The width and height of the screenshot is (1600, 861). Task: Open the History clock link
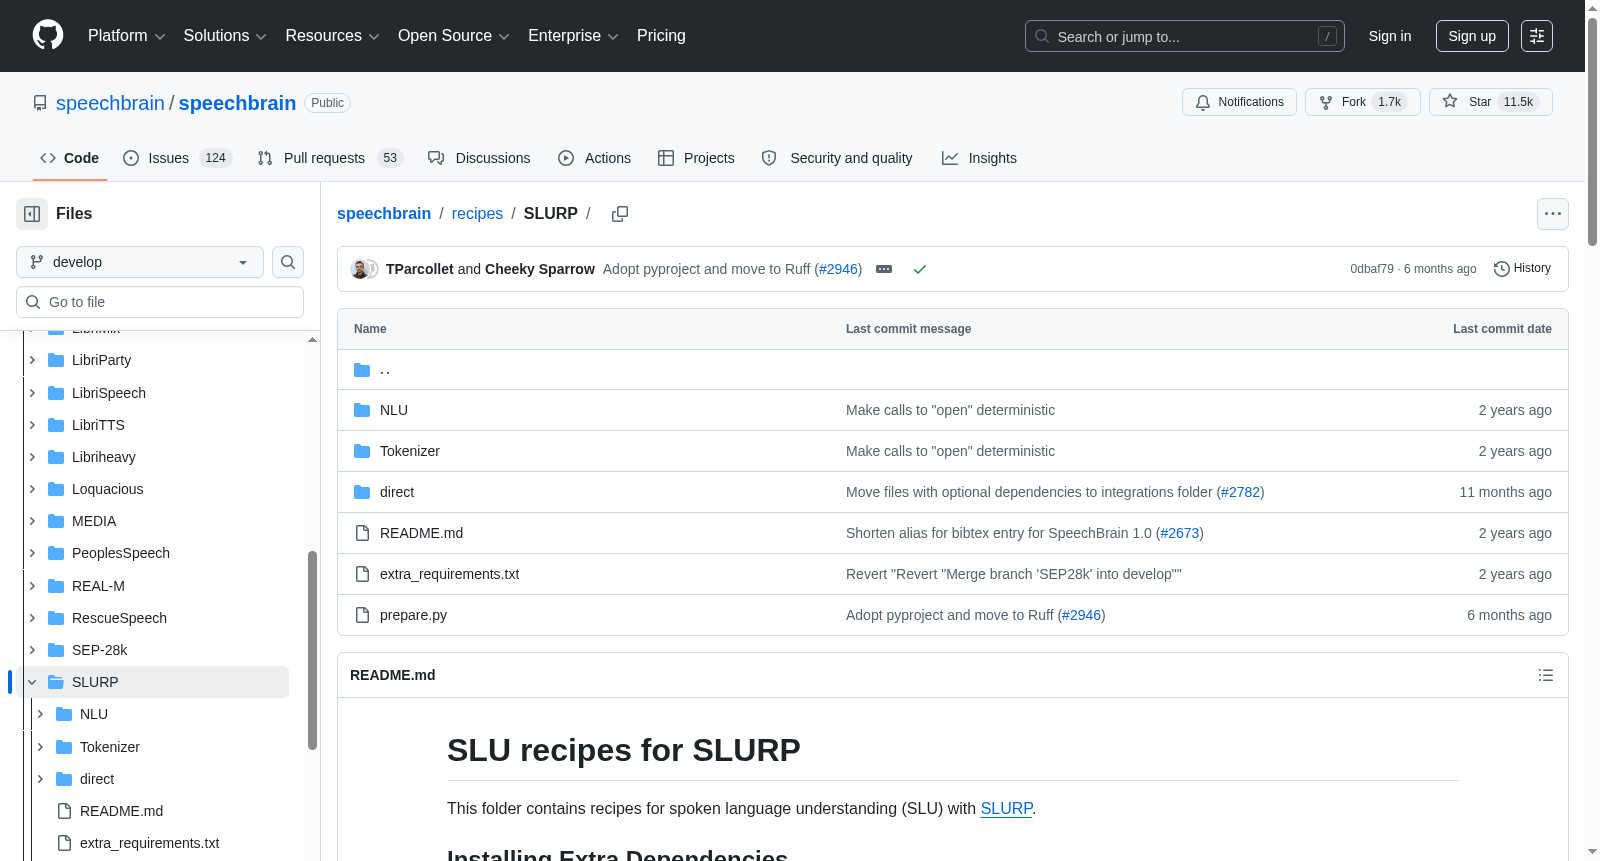click(x=1522, y=268)
